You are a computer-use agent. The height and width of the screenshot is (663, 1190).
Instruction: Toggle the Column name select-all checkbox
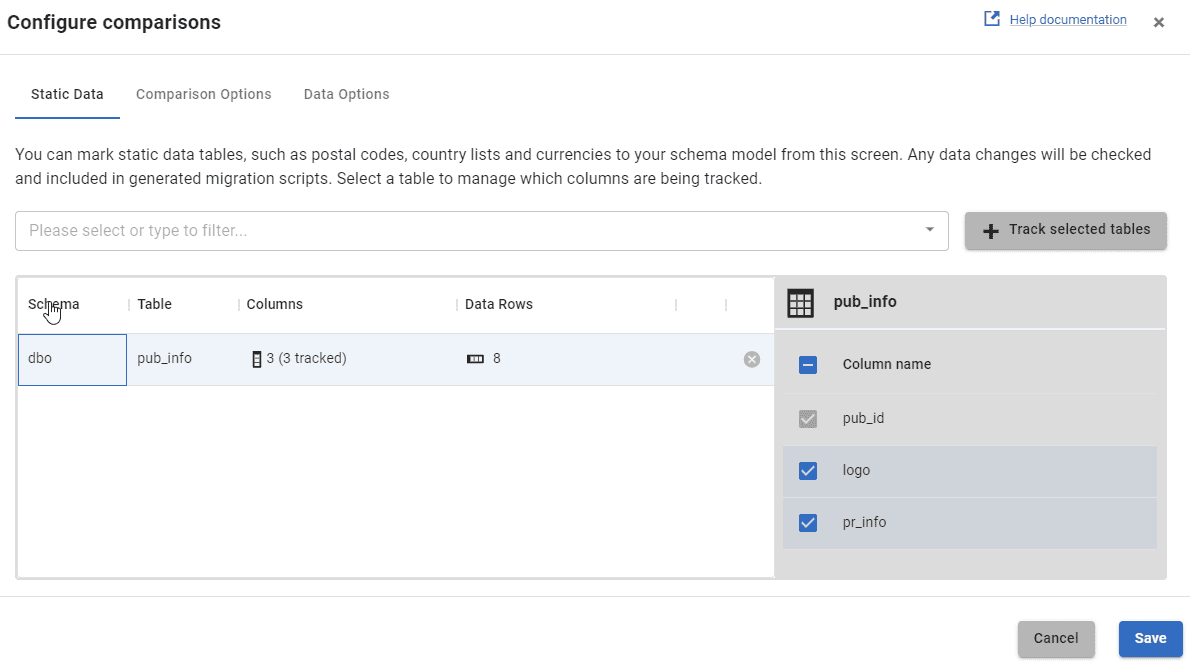808,365
